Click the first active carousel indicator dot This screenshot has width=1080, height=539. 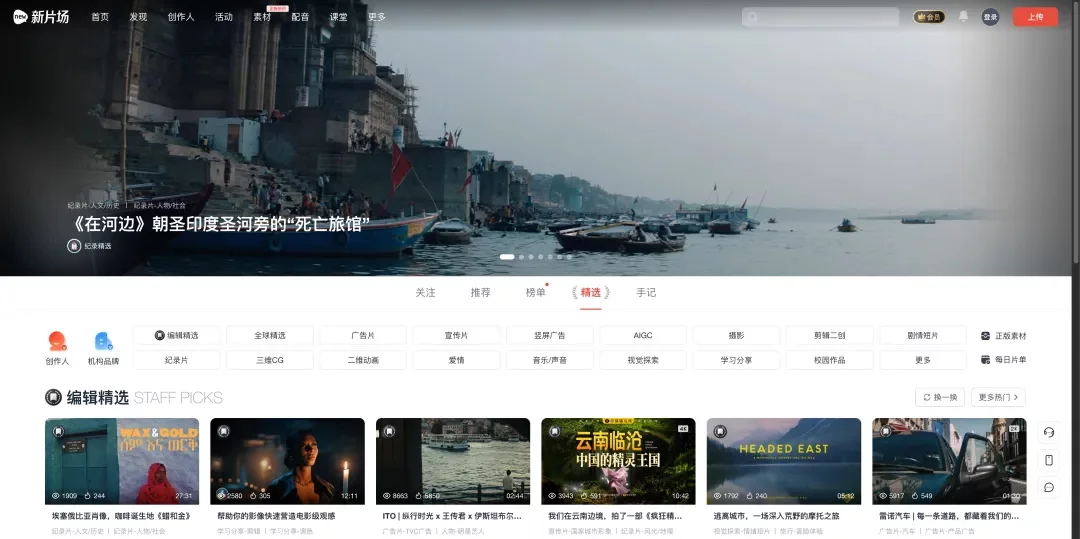pyautogui.click(x=507, y=257)
